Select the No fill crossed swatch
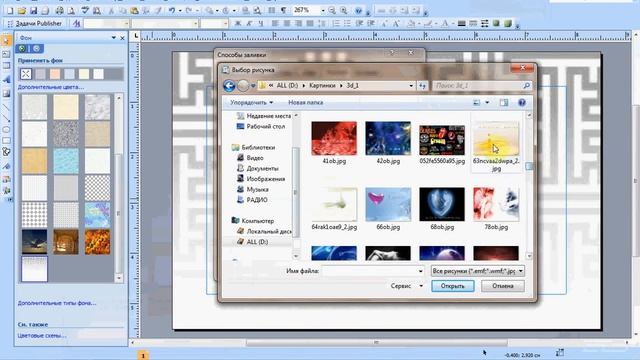Image resolution: width=640 pixels, height=360 pixels. click(x=26, y=74)
